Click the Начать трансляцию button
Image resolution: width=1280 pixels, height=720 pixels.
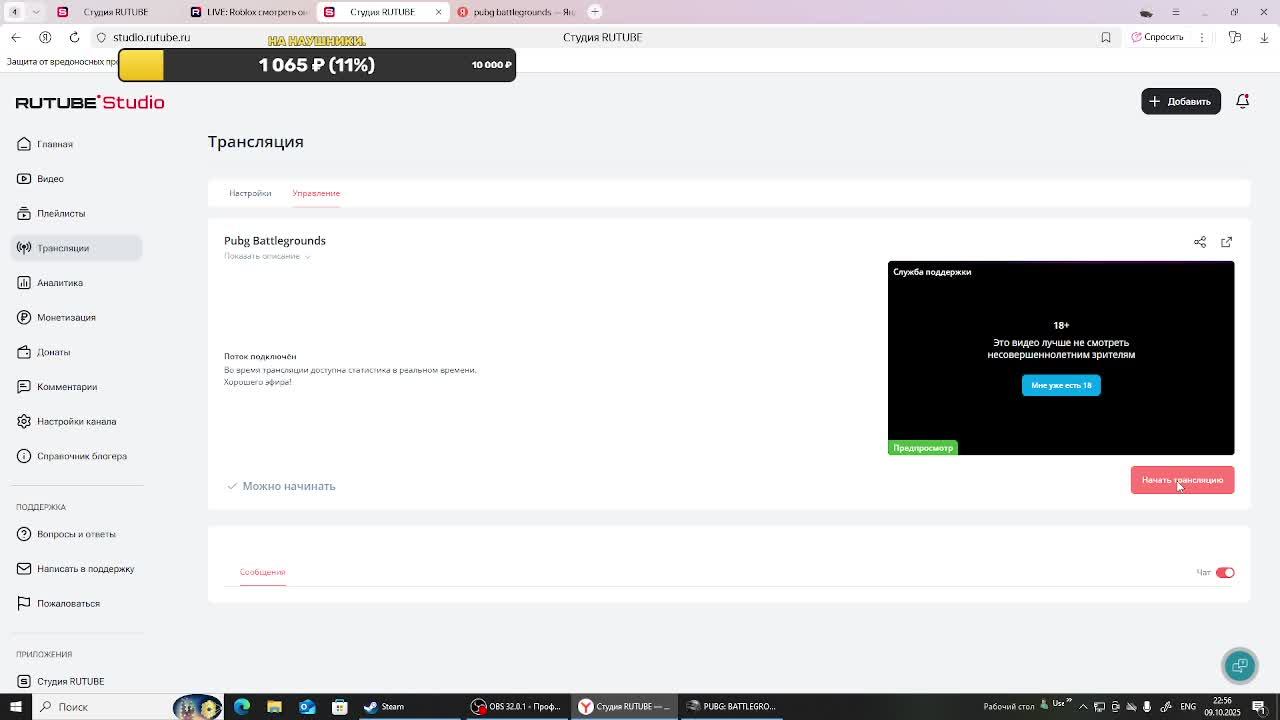[x=1182, y=480]
